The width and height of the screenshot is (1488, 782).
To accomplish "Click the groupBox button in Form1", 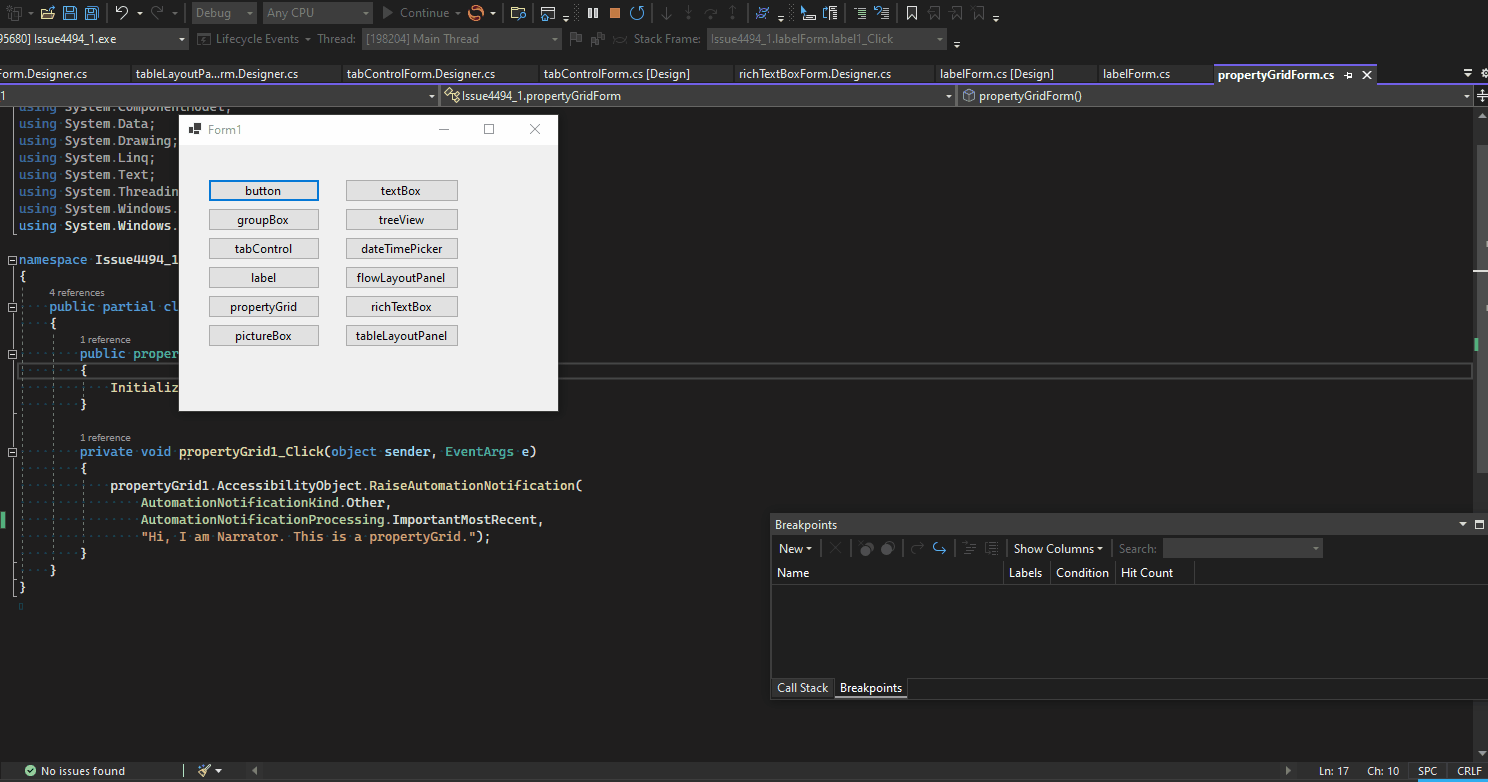I will tap(263, 220).
